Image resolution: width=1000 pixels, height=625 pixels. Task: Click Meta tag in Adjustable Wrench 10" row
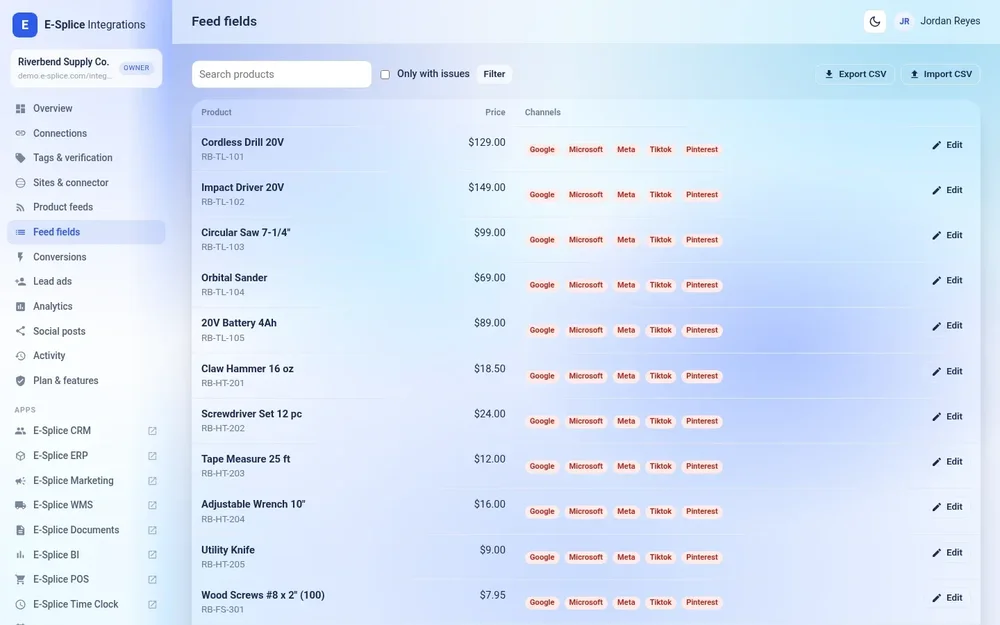coord(626,511)
